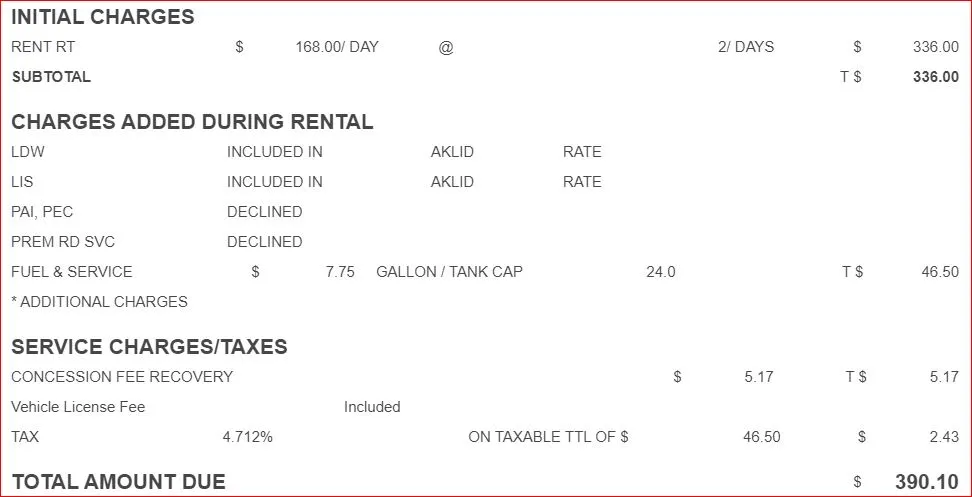Select the LDW charge label
The image size is (972, 497).
(28, 152)
